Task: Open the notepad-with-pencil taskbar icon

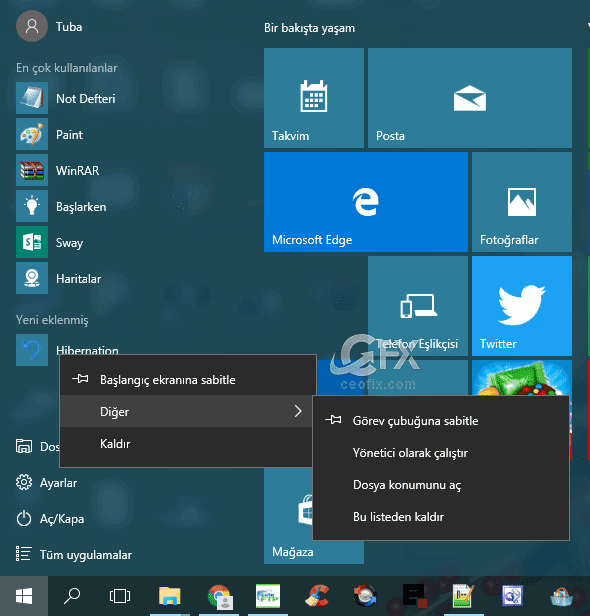Action: [464, 596]
